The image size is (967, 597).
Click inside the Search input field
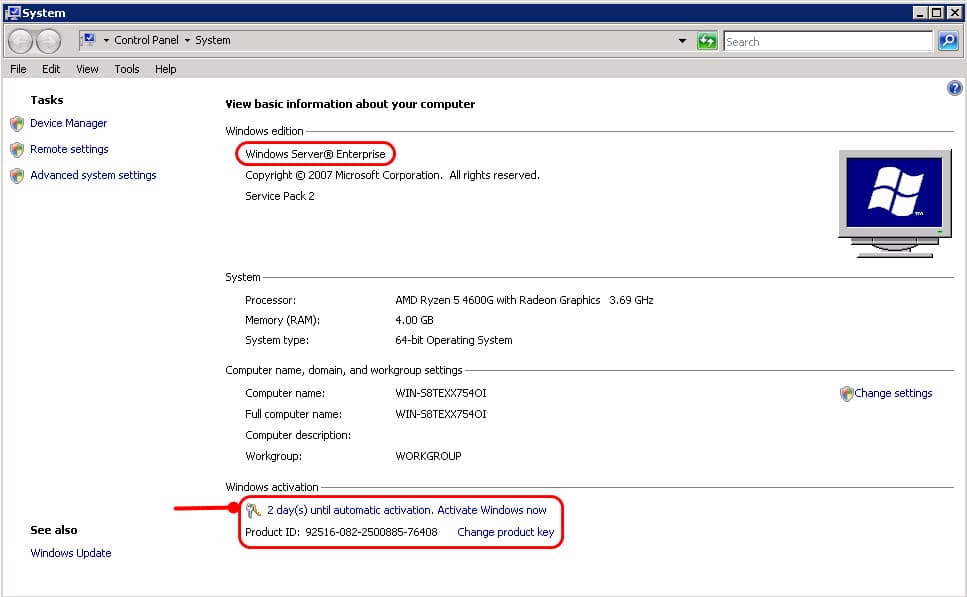coord(828,41)
